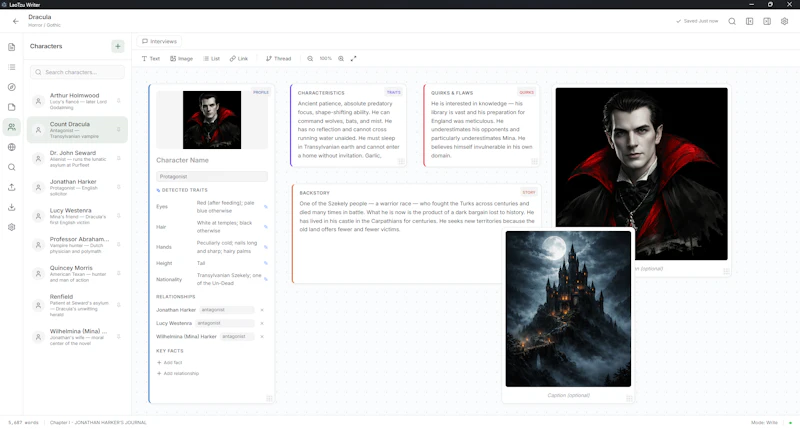
Task: Focus the Search characters field
Action: coord(77,72)
